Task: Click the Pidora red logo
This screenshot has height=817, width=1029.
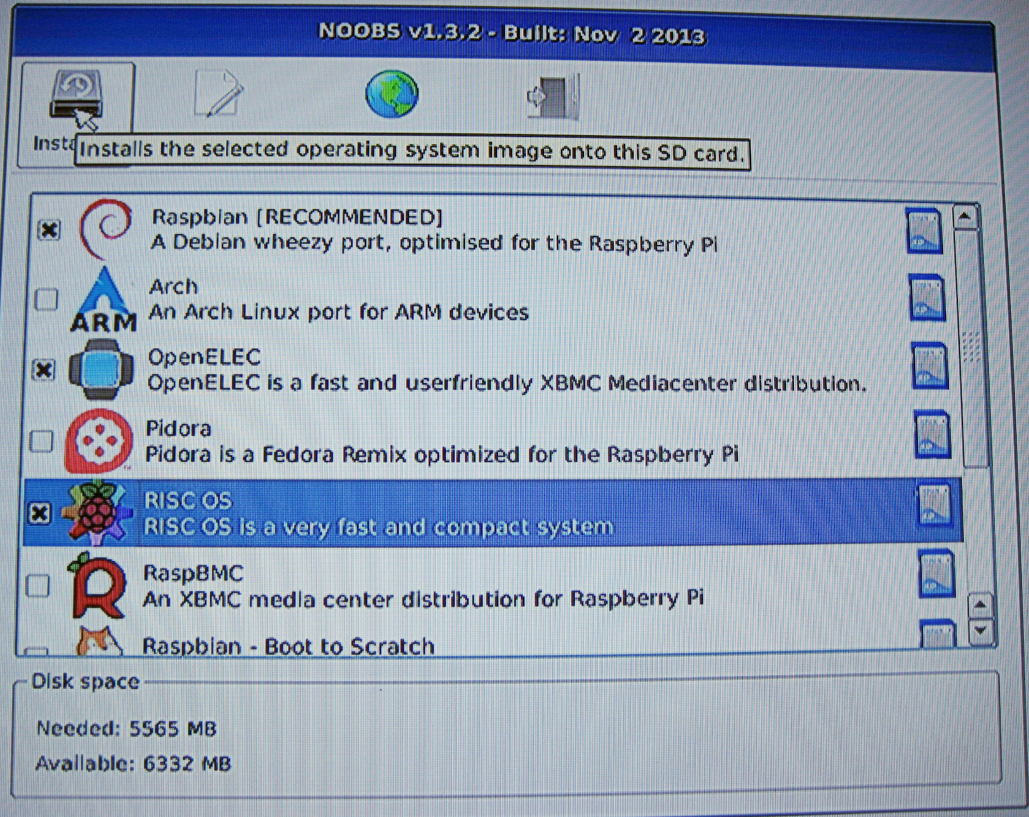Action: pyautogui.click(x=98, y=441)
